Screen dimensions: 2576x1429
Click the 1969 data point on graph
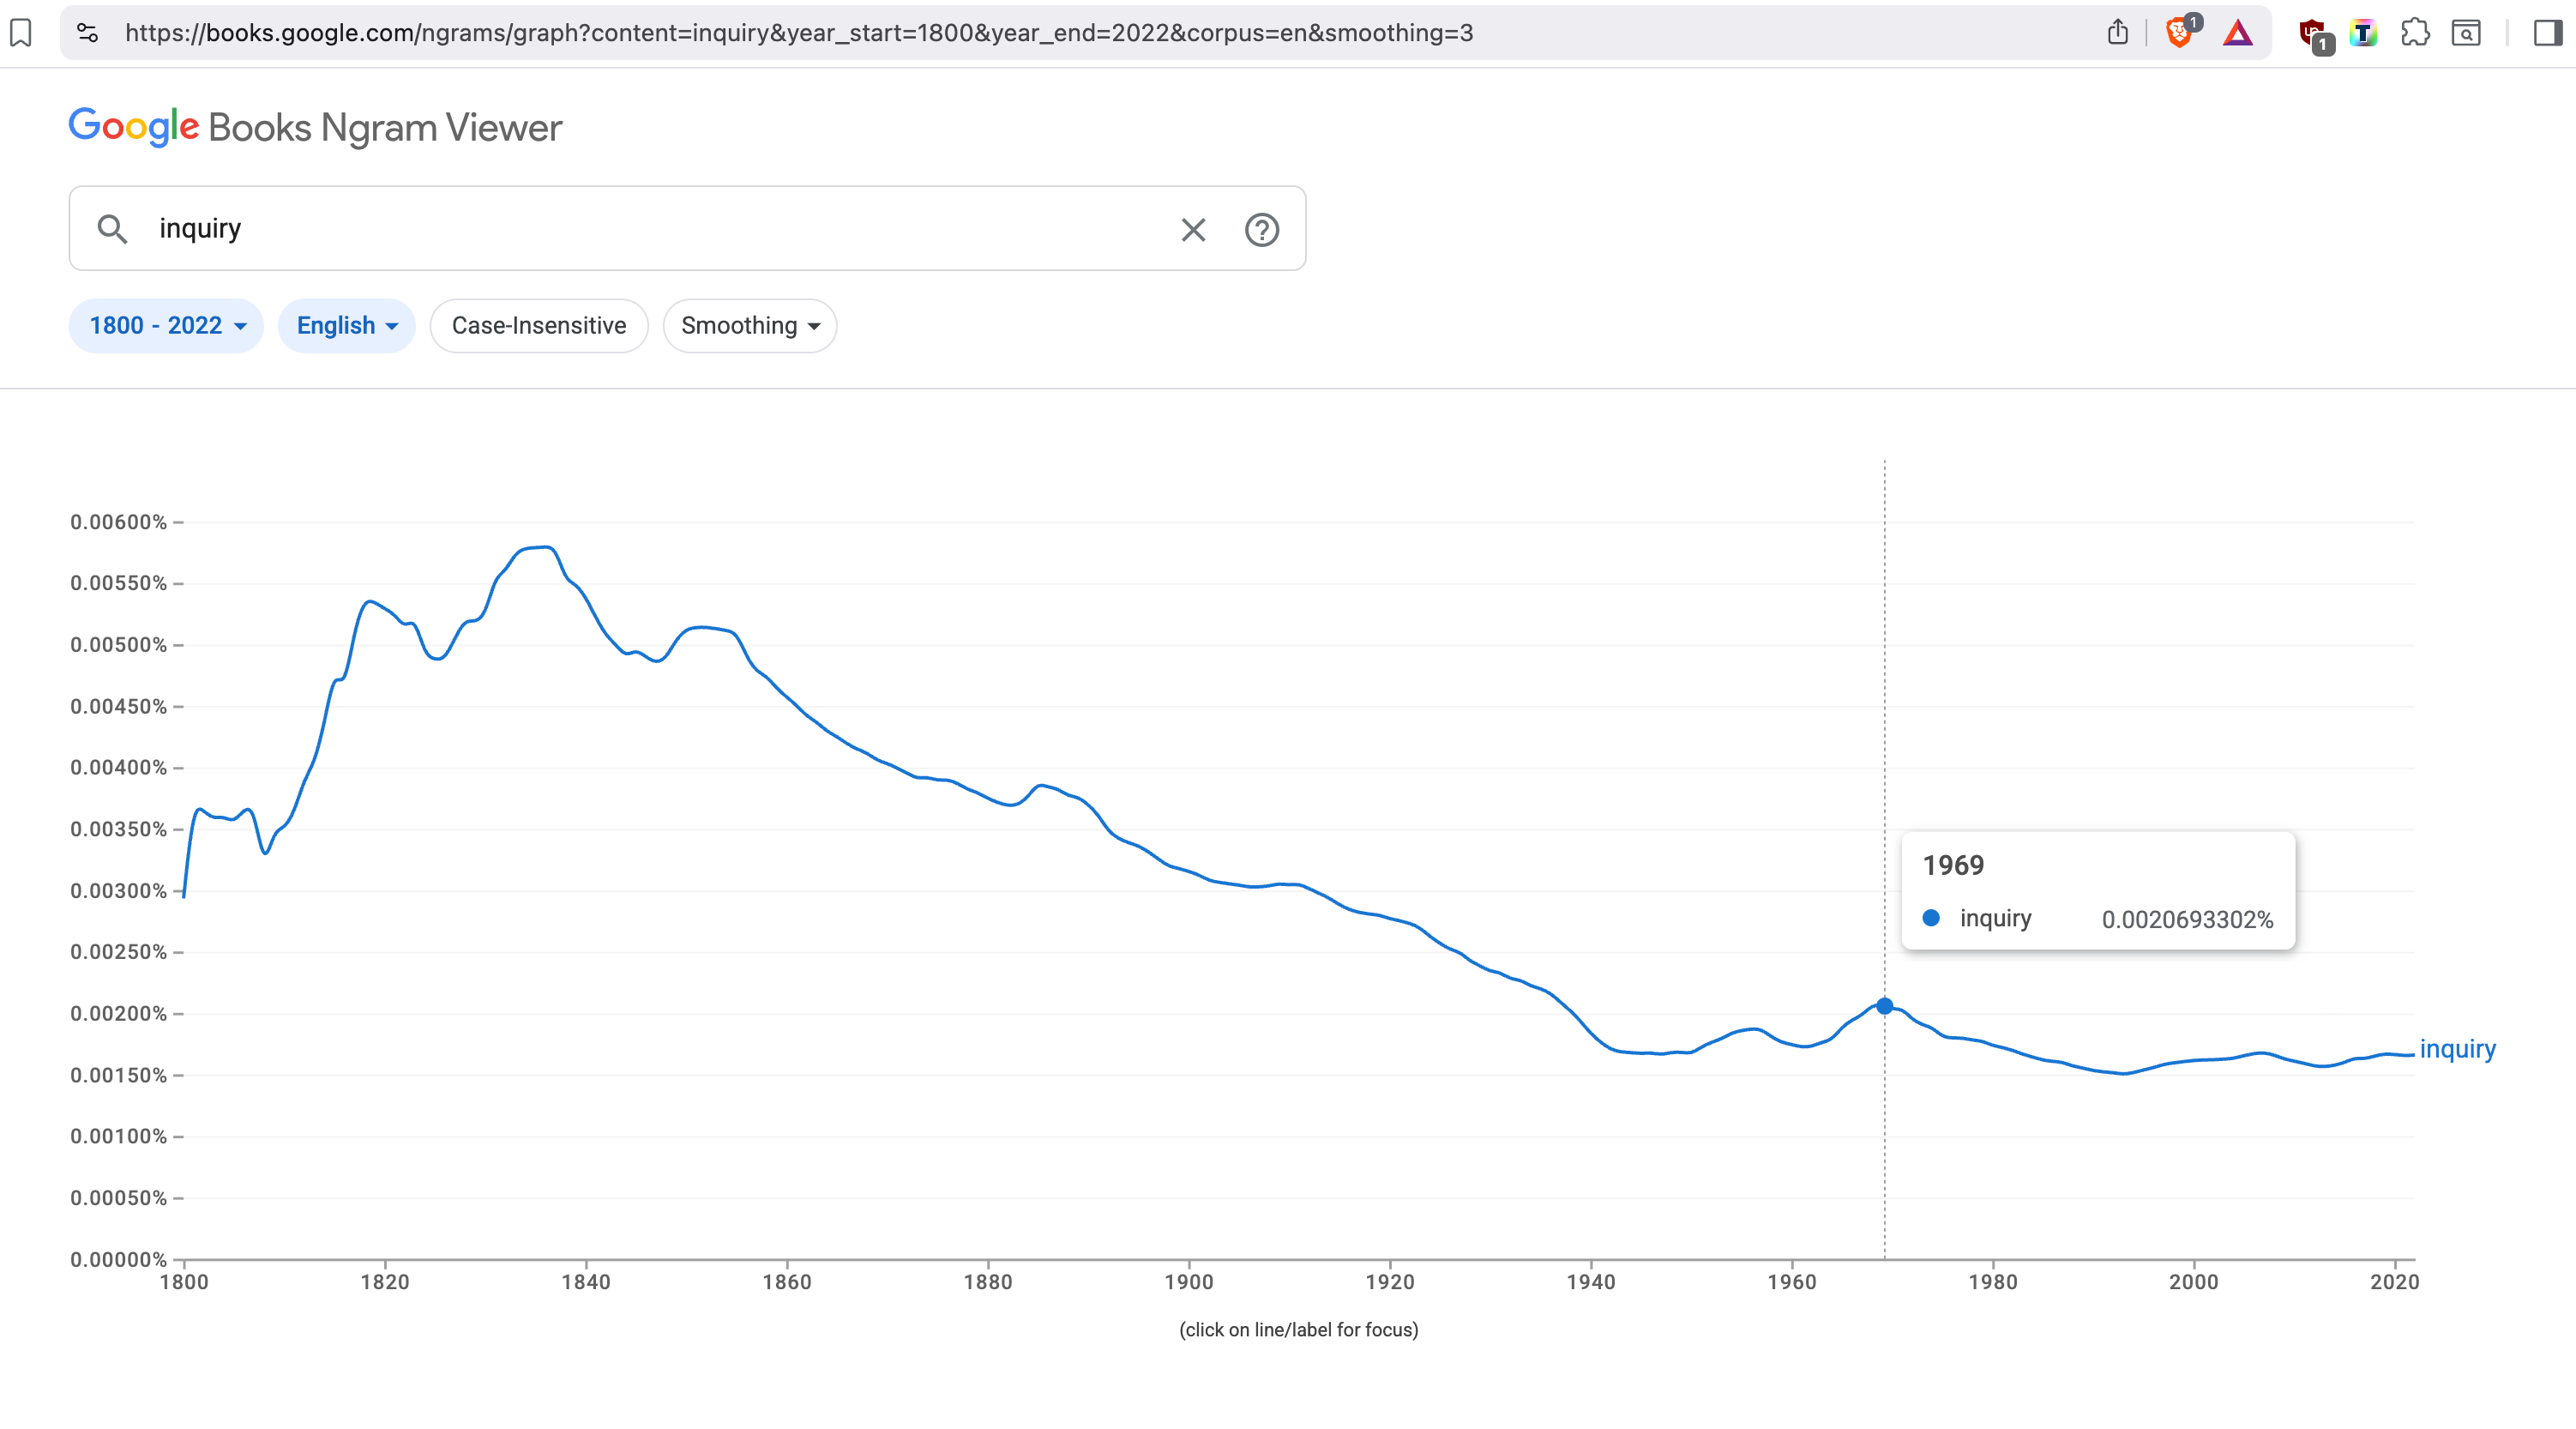1884,1006
